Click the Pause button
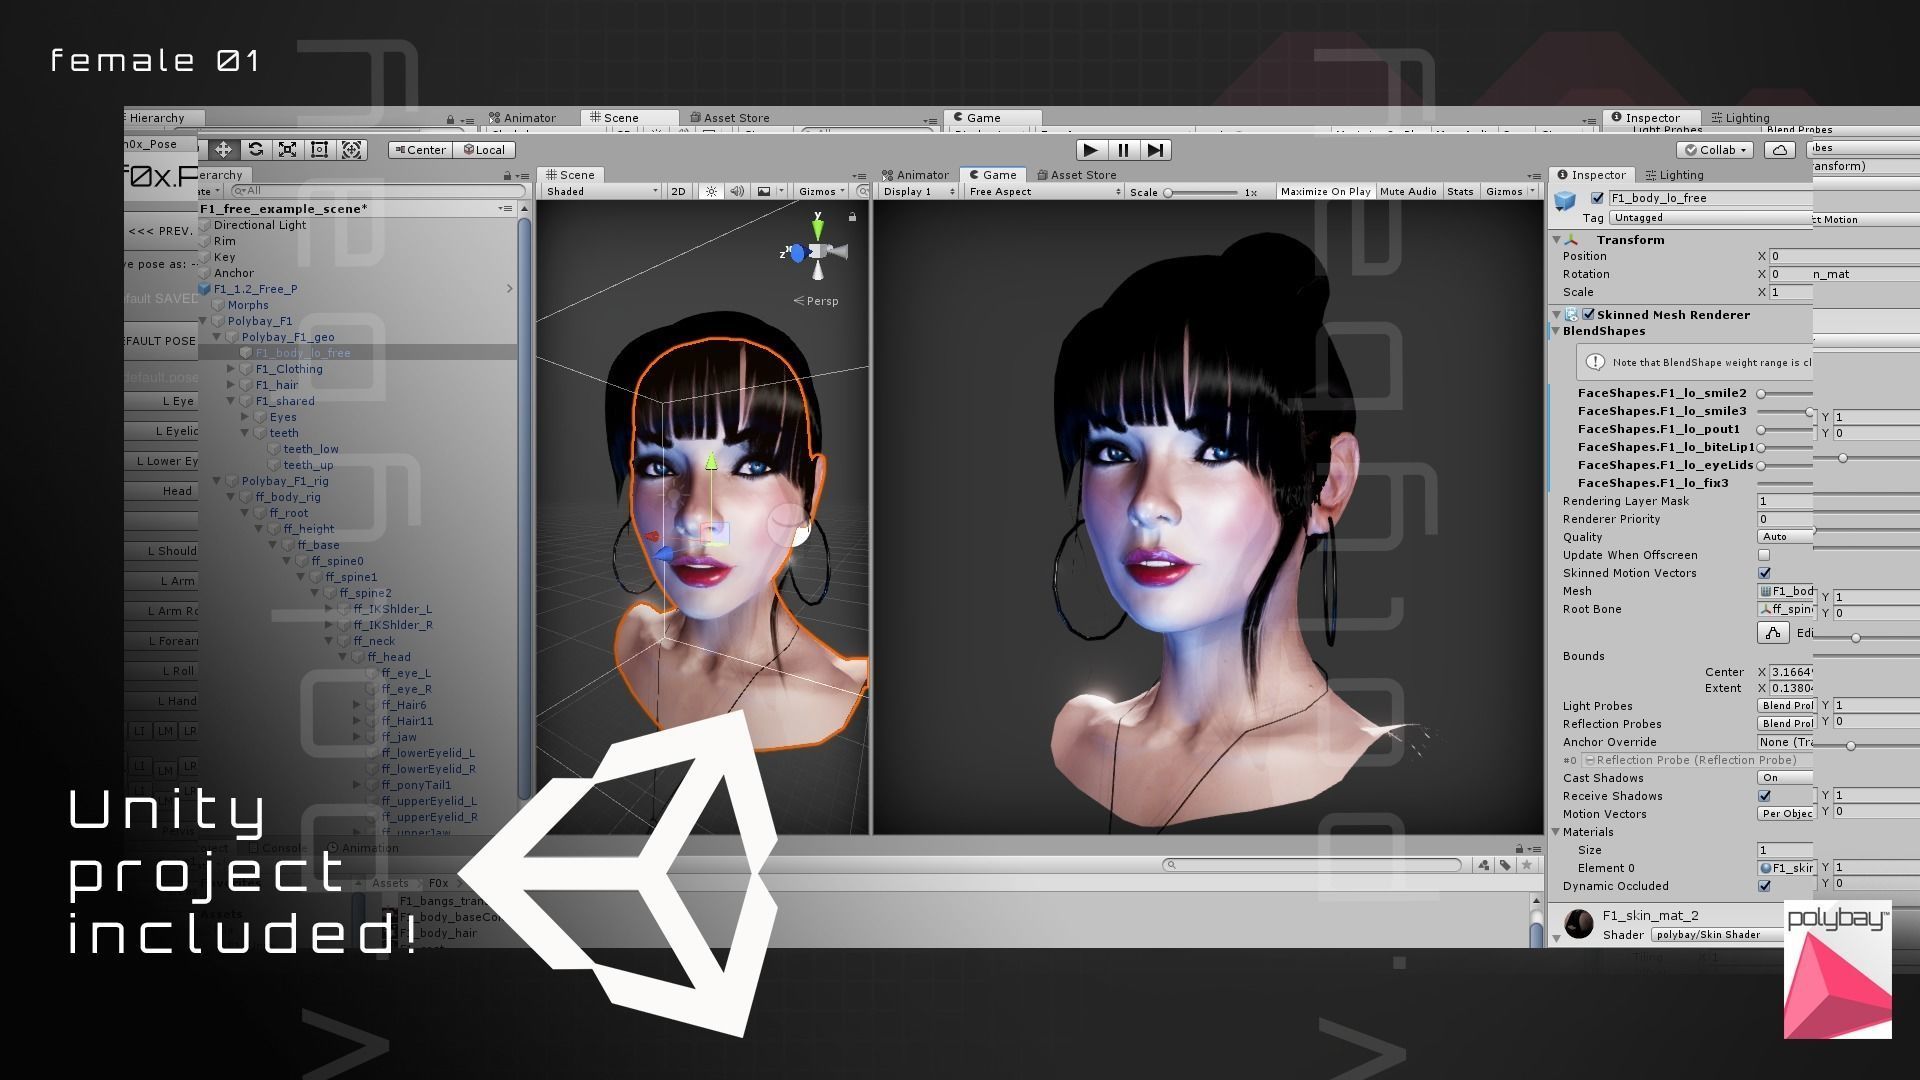The height and width of the screenshot is (1080, 1920). [1123, 150]
